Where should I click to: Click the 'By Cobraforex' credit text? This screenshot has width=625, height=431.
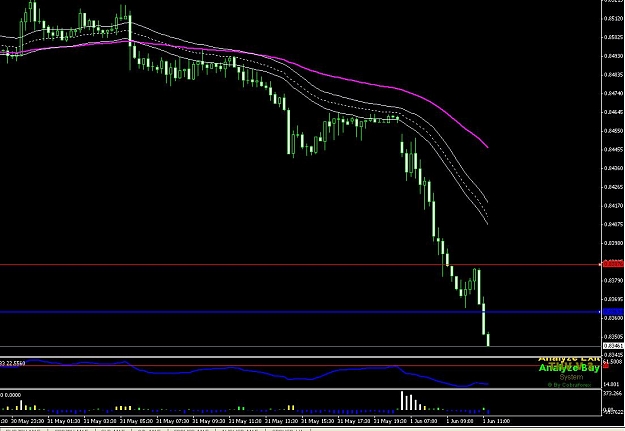[x=569, y=385]
